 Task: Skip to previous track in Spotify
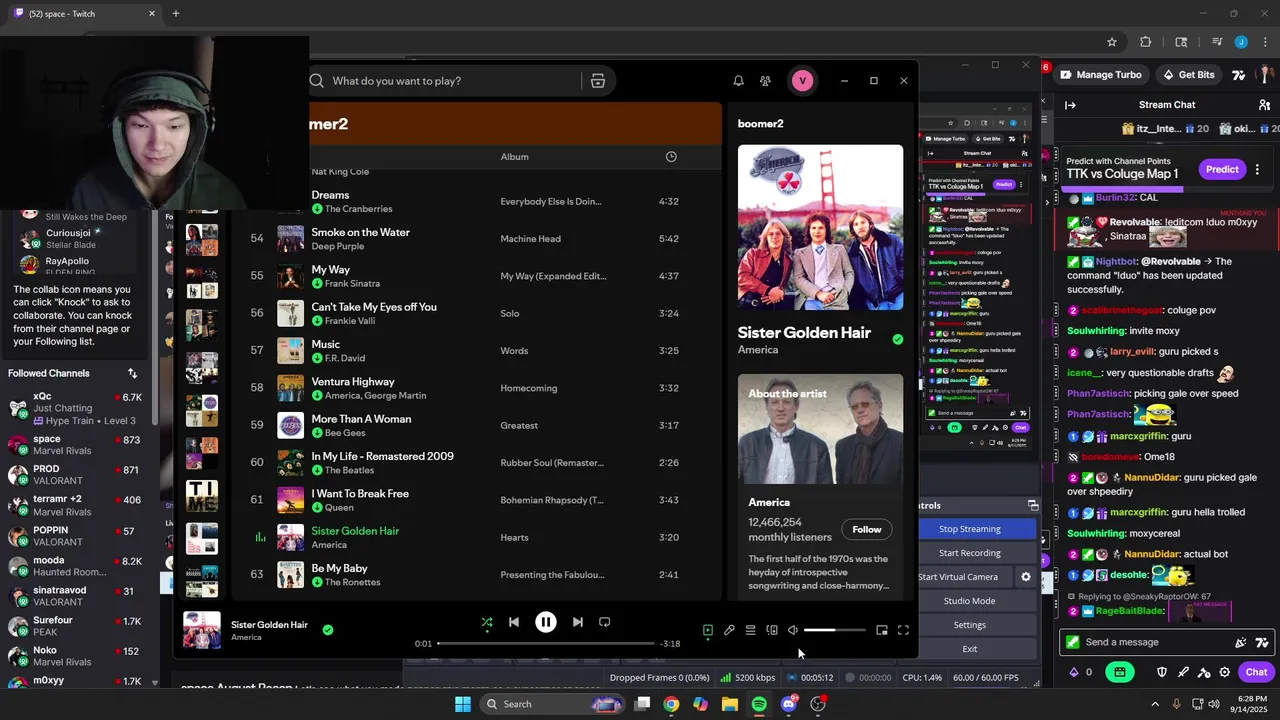(514, 622)
